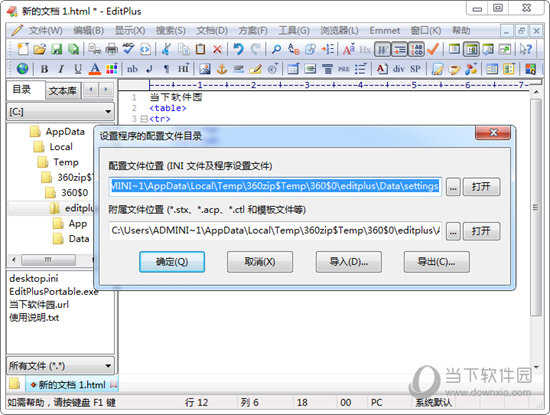
Task: Switch to the 文本库 tab
Action: click(x=62, y=91)
